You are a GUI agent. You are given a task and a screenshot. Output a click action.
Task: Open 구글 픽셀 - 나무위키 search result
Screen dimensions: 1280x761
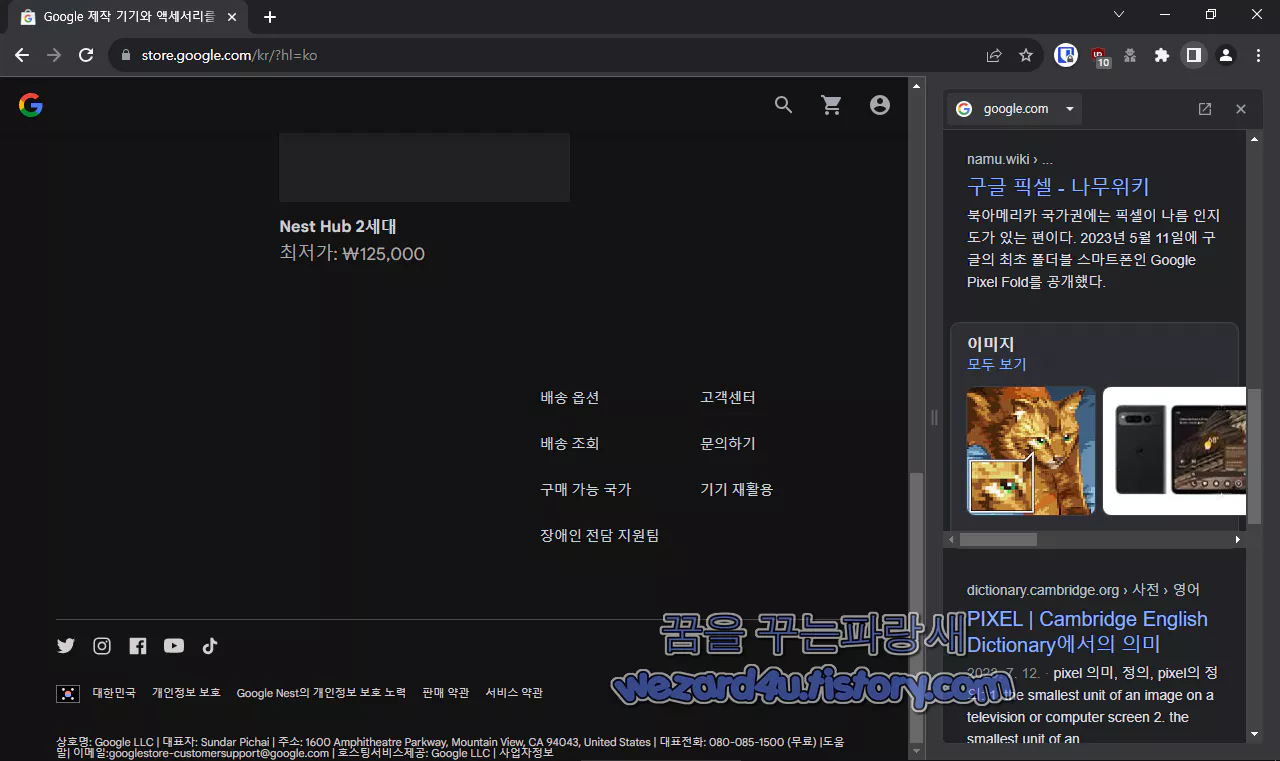1058,186
